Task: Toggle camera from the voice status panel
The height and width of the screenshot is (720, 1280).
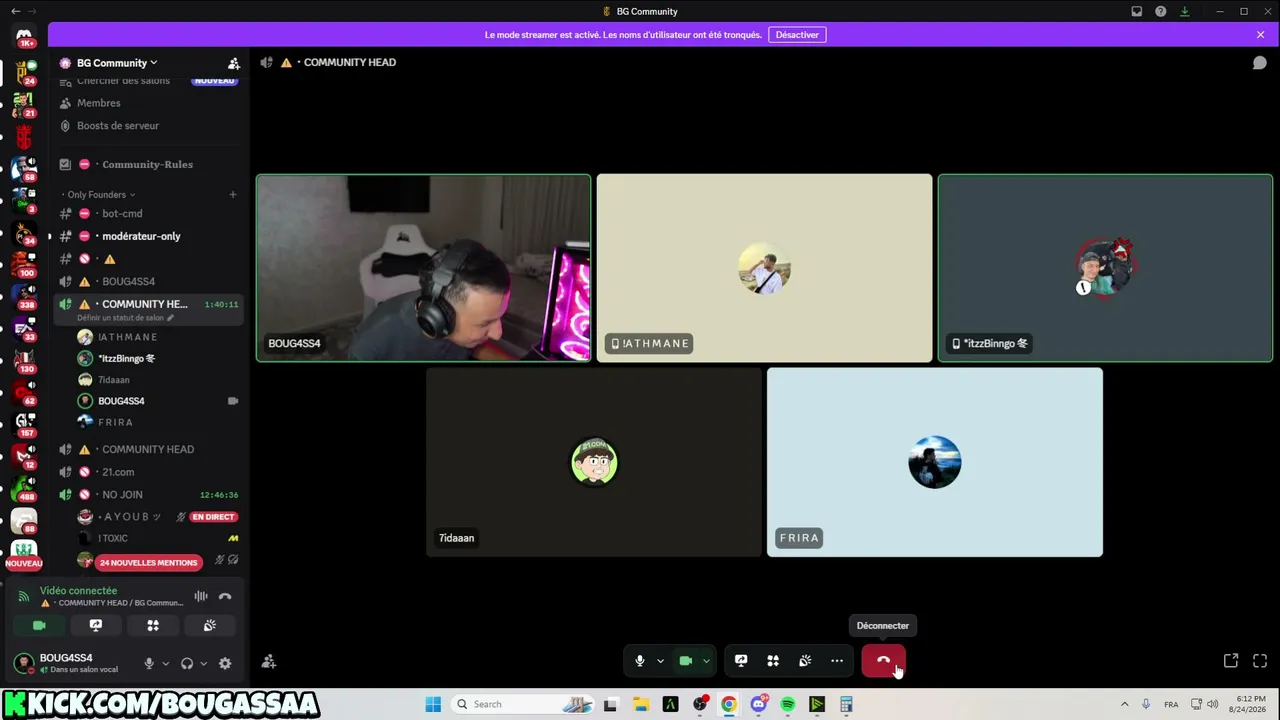Action: (x=39, y=625)
